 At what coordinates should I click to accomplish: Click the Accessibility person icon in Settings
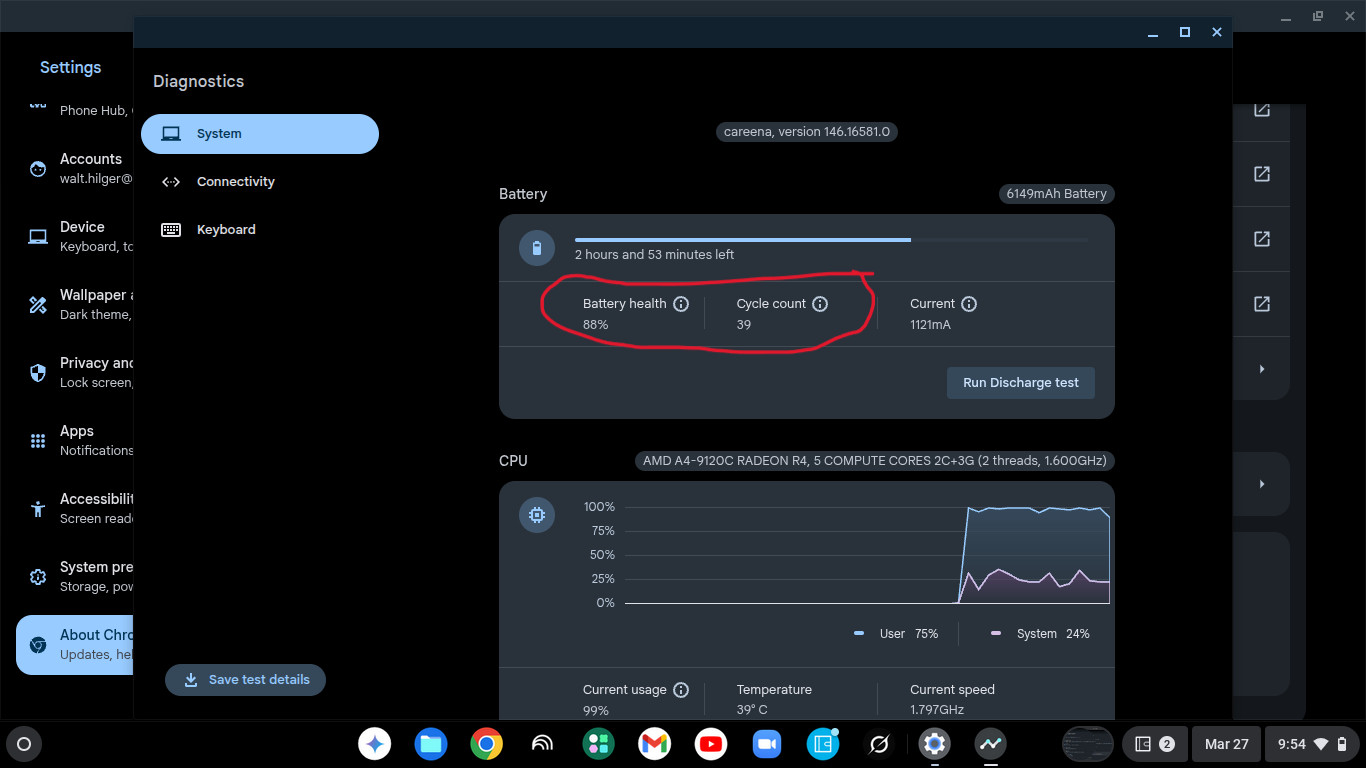click(38, 509)
